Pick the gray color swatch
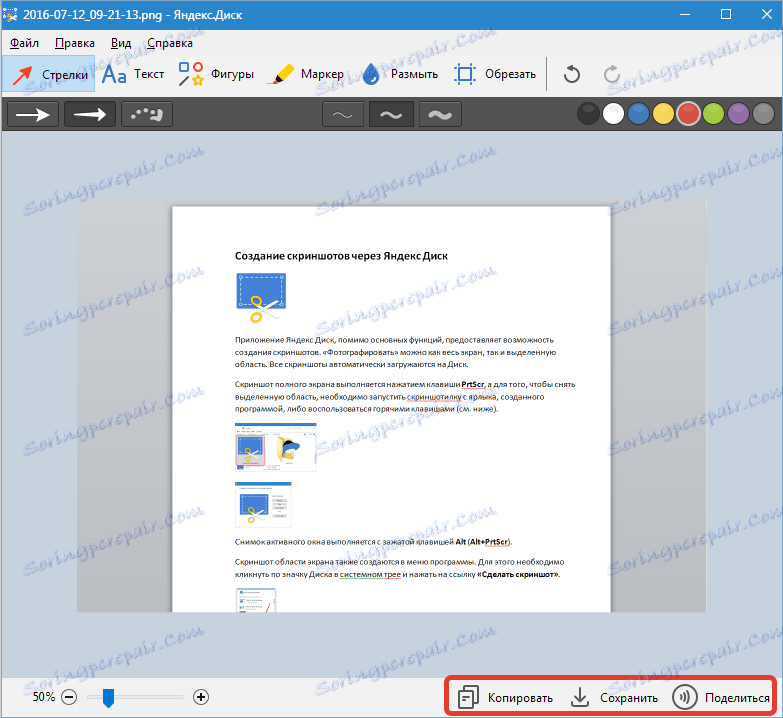 click(x=763, y=114)
